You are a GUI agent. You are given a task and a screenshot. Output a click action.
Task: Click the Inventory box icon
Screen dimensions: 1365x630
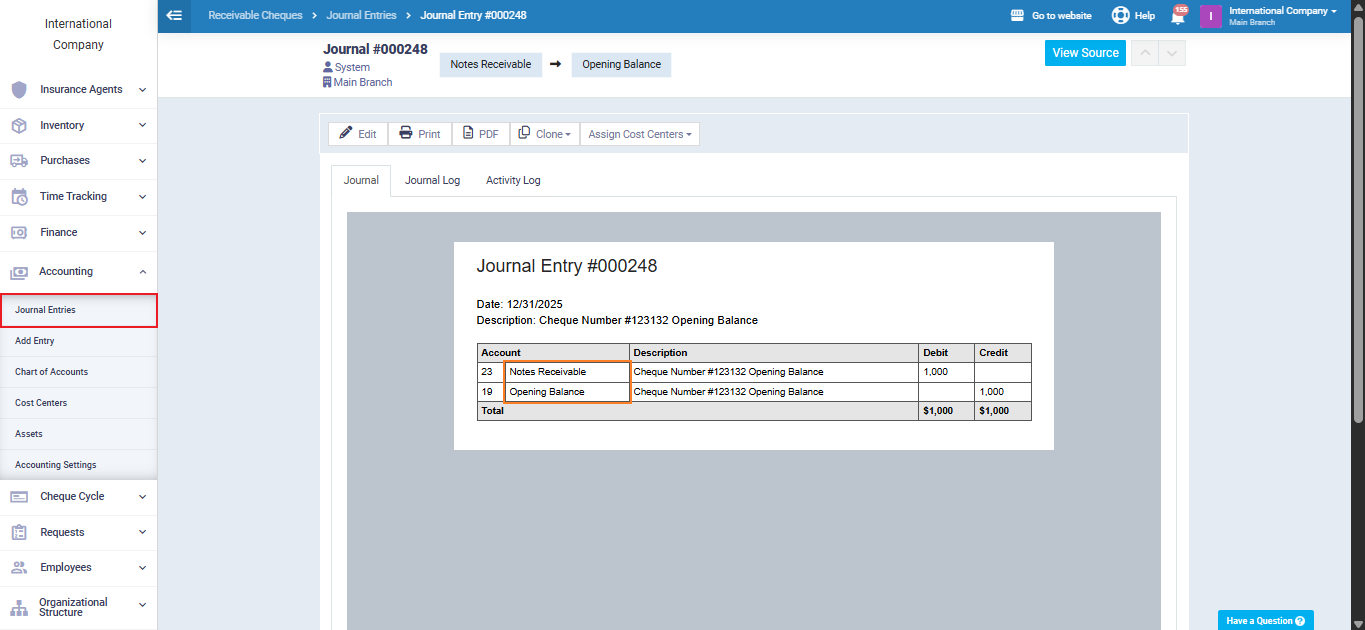coord(19,125)
